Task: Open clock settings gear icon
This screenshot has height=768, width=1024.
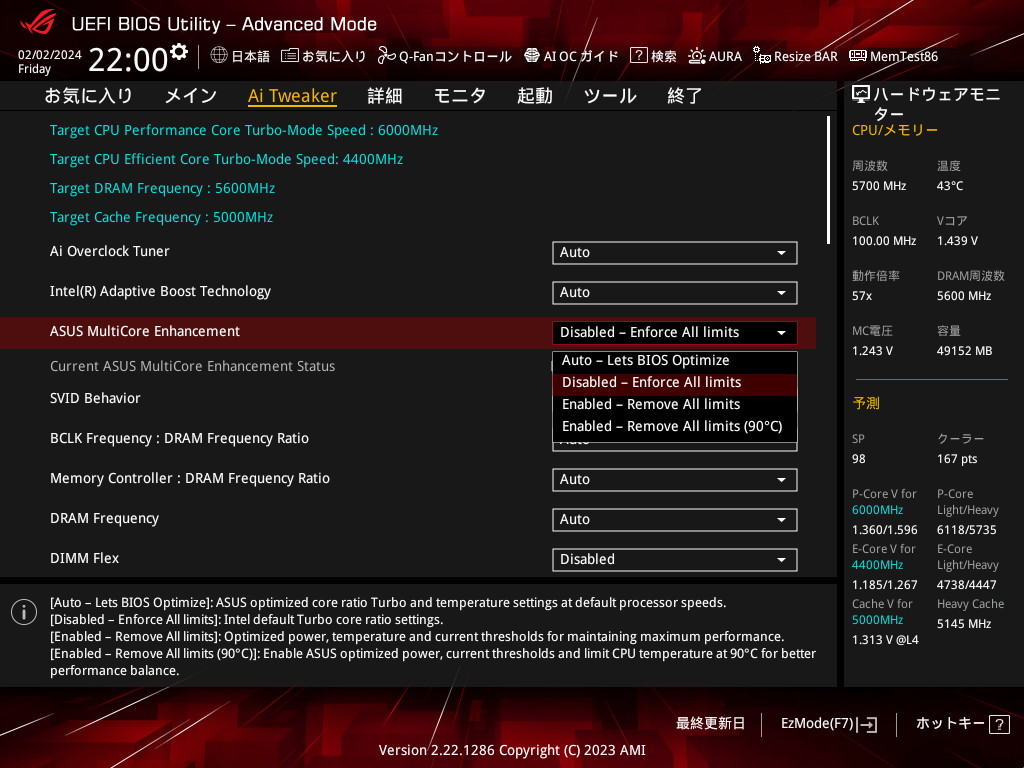Action: (178, 52)
